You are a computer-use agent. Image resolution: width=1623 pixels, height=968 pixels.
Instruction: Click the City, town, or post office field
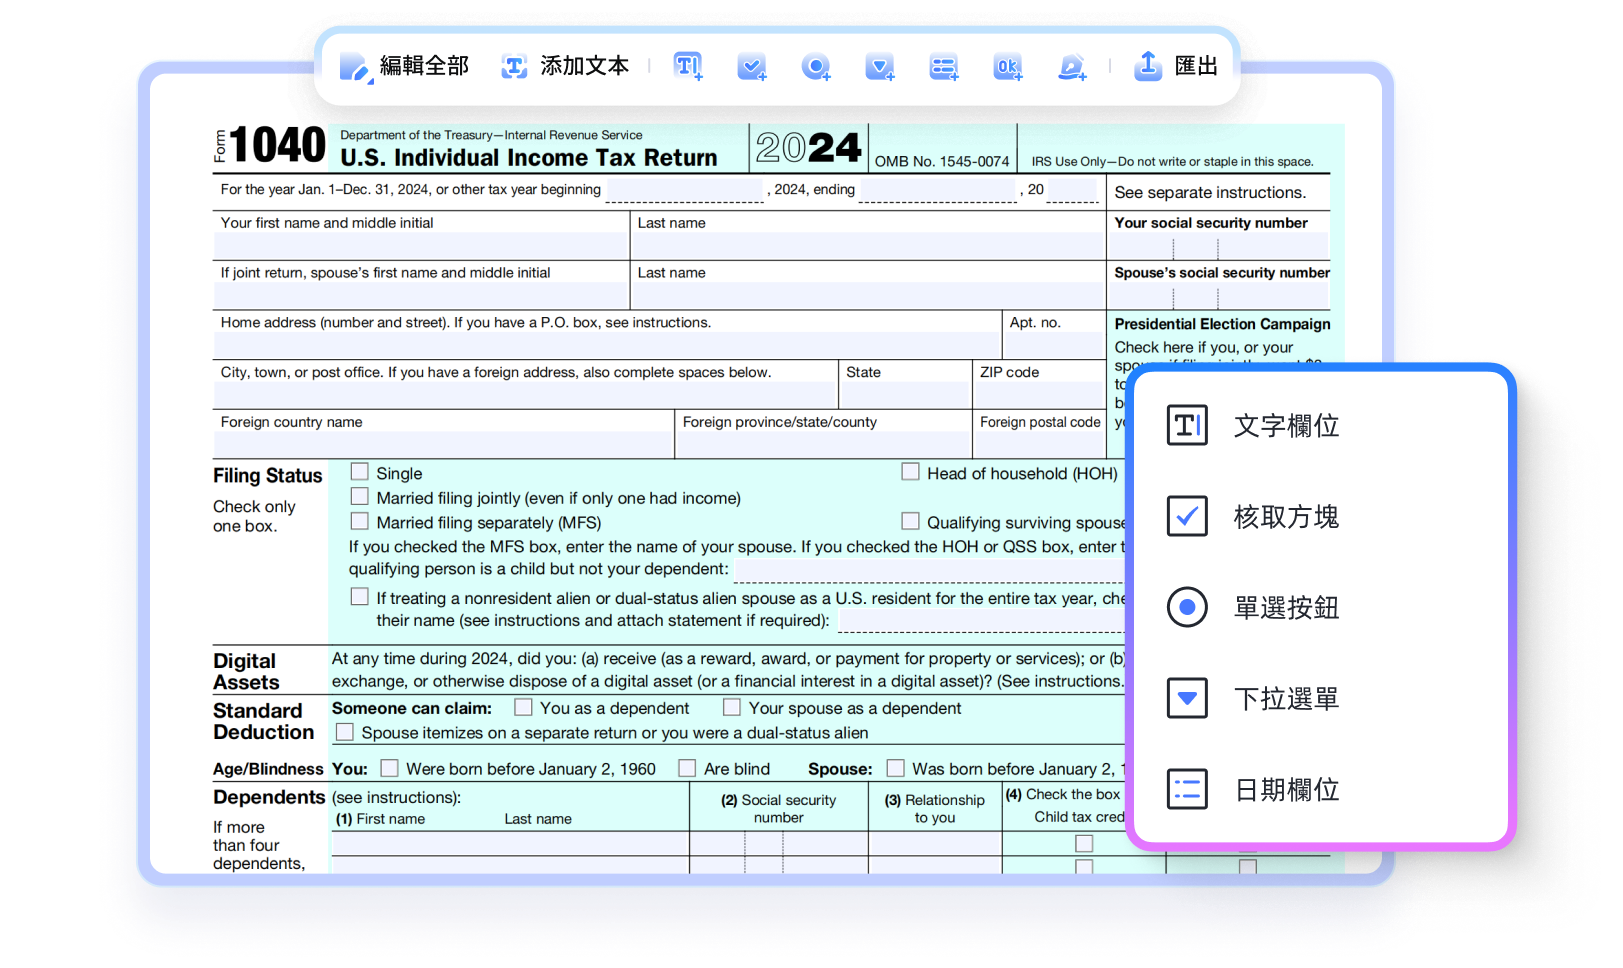pyautogui.click(x=525, y=395)
